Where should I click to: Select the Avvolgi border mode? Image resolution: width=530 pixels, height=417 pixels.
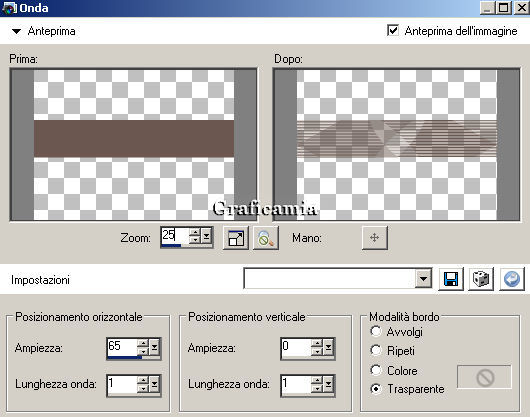click(x=376, y=332)
